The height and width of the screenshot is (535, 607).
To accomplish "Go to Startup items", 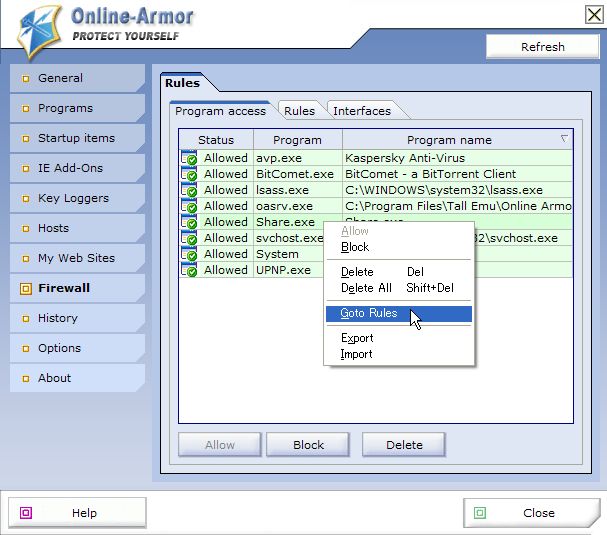I will 77,138.
